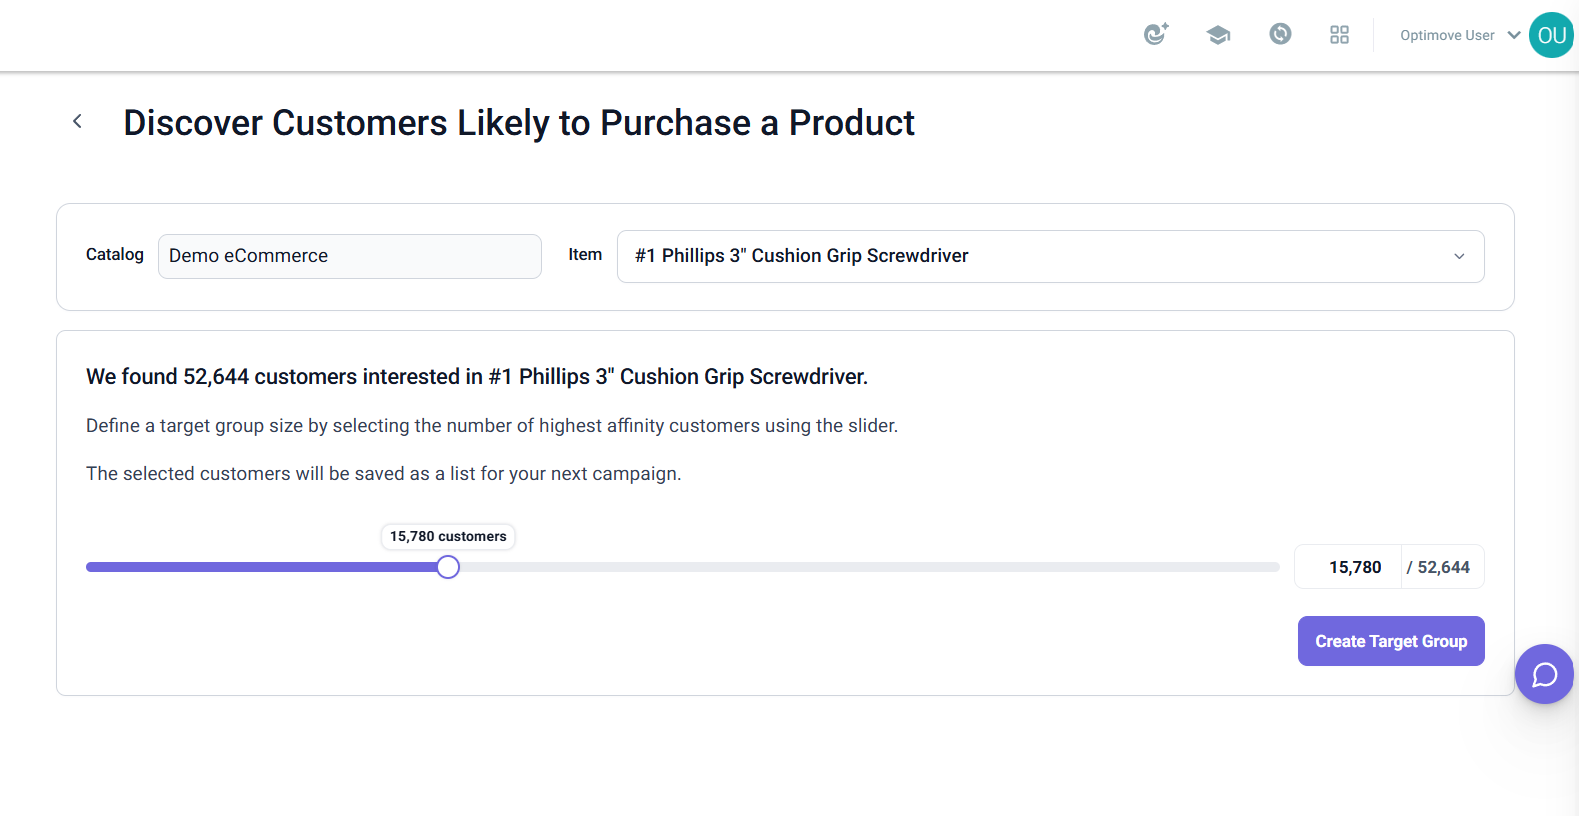Click the 15,780 customers tooltip label
Screen dimensions: 1579x816
pos(448,536)
